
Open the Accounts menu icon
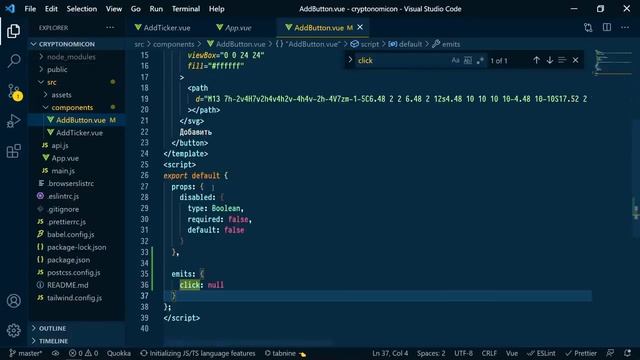[13, 301]
